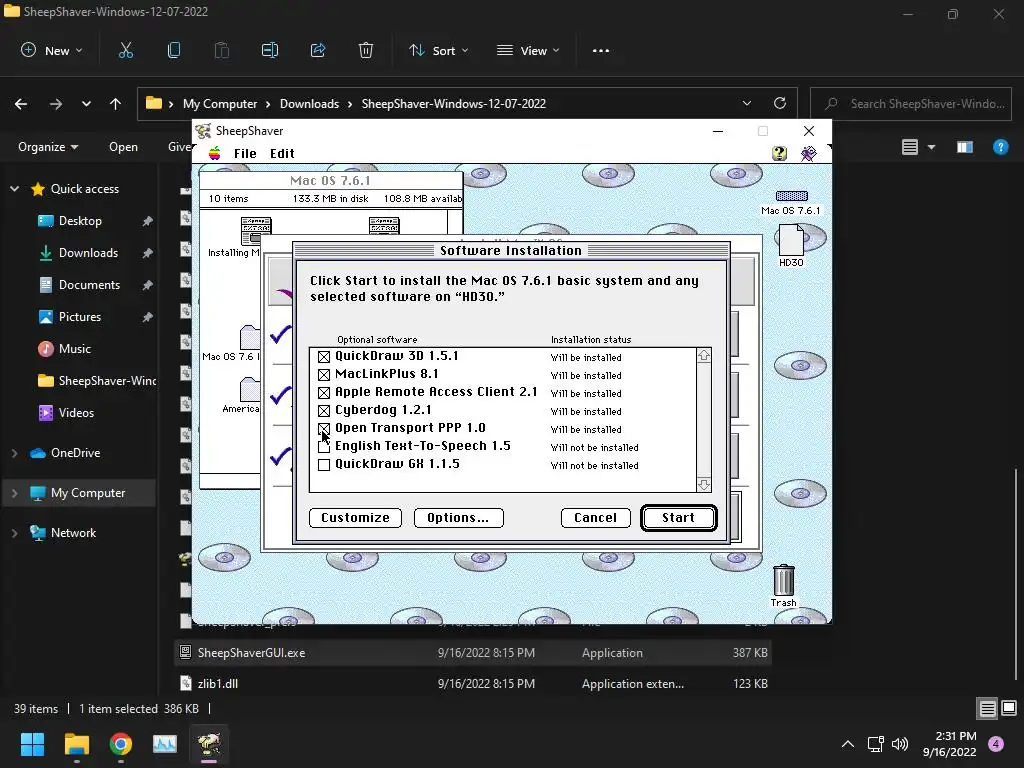The width and height of the screenshot is (1024, 768).
Task: Go up one folder level in Explorer
Action: (x=116, y=104)
